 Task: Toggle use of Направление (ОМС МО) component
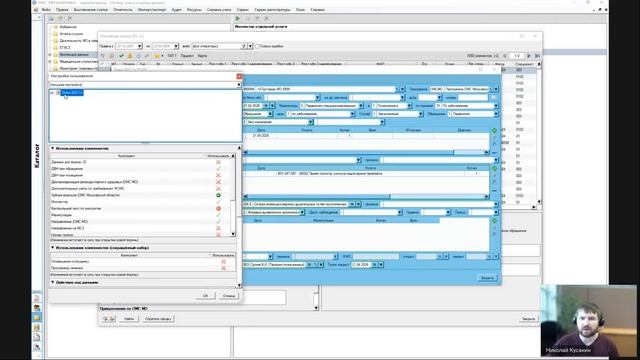[x=218, y=222]
